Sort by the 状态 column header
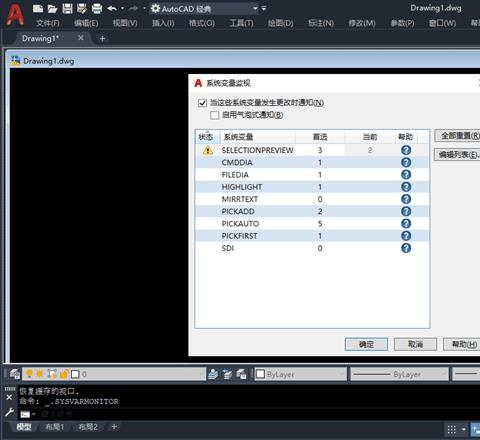480x440 pixels. point(206,137)
